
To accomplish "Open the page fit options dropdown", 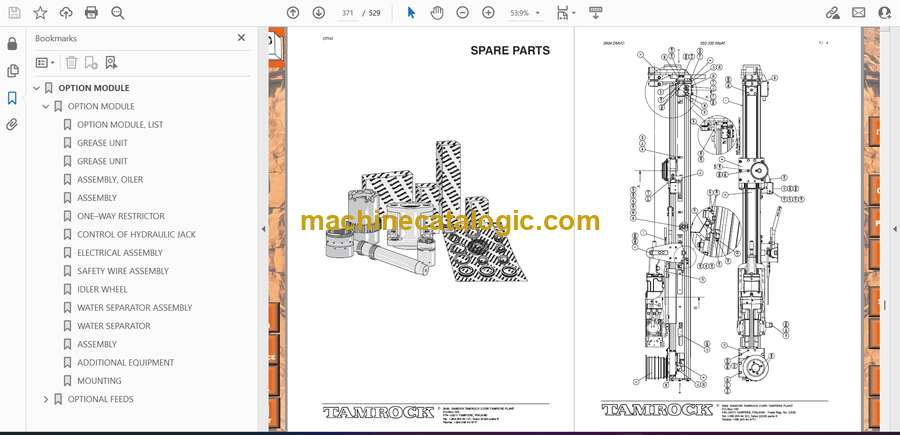I will click(566, 13).
